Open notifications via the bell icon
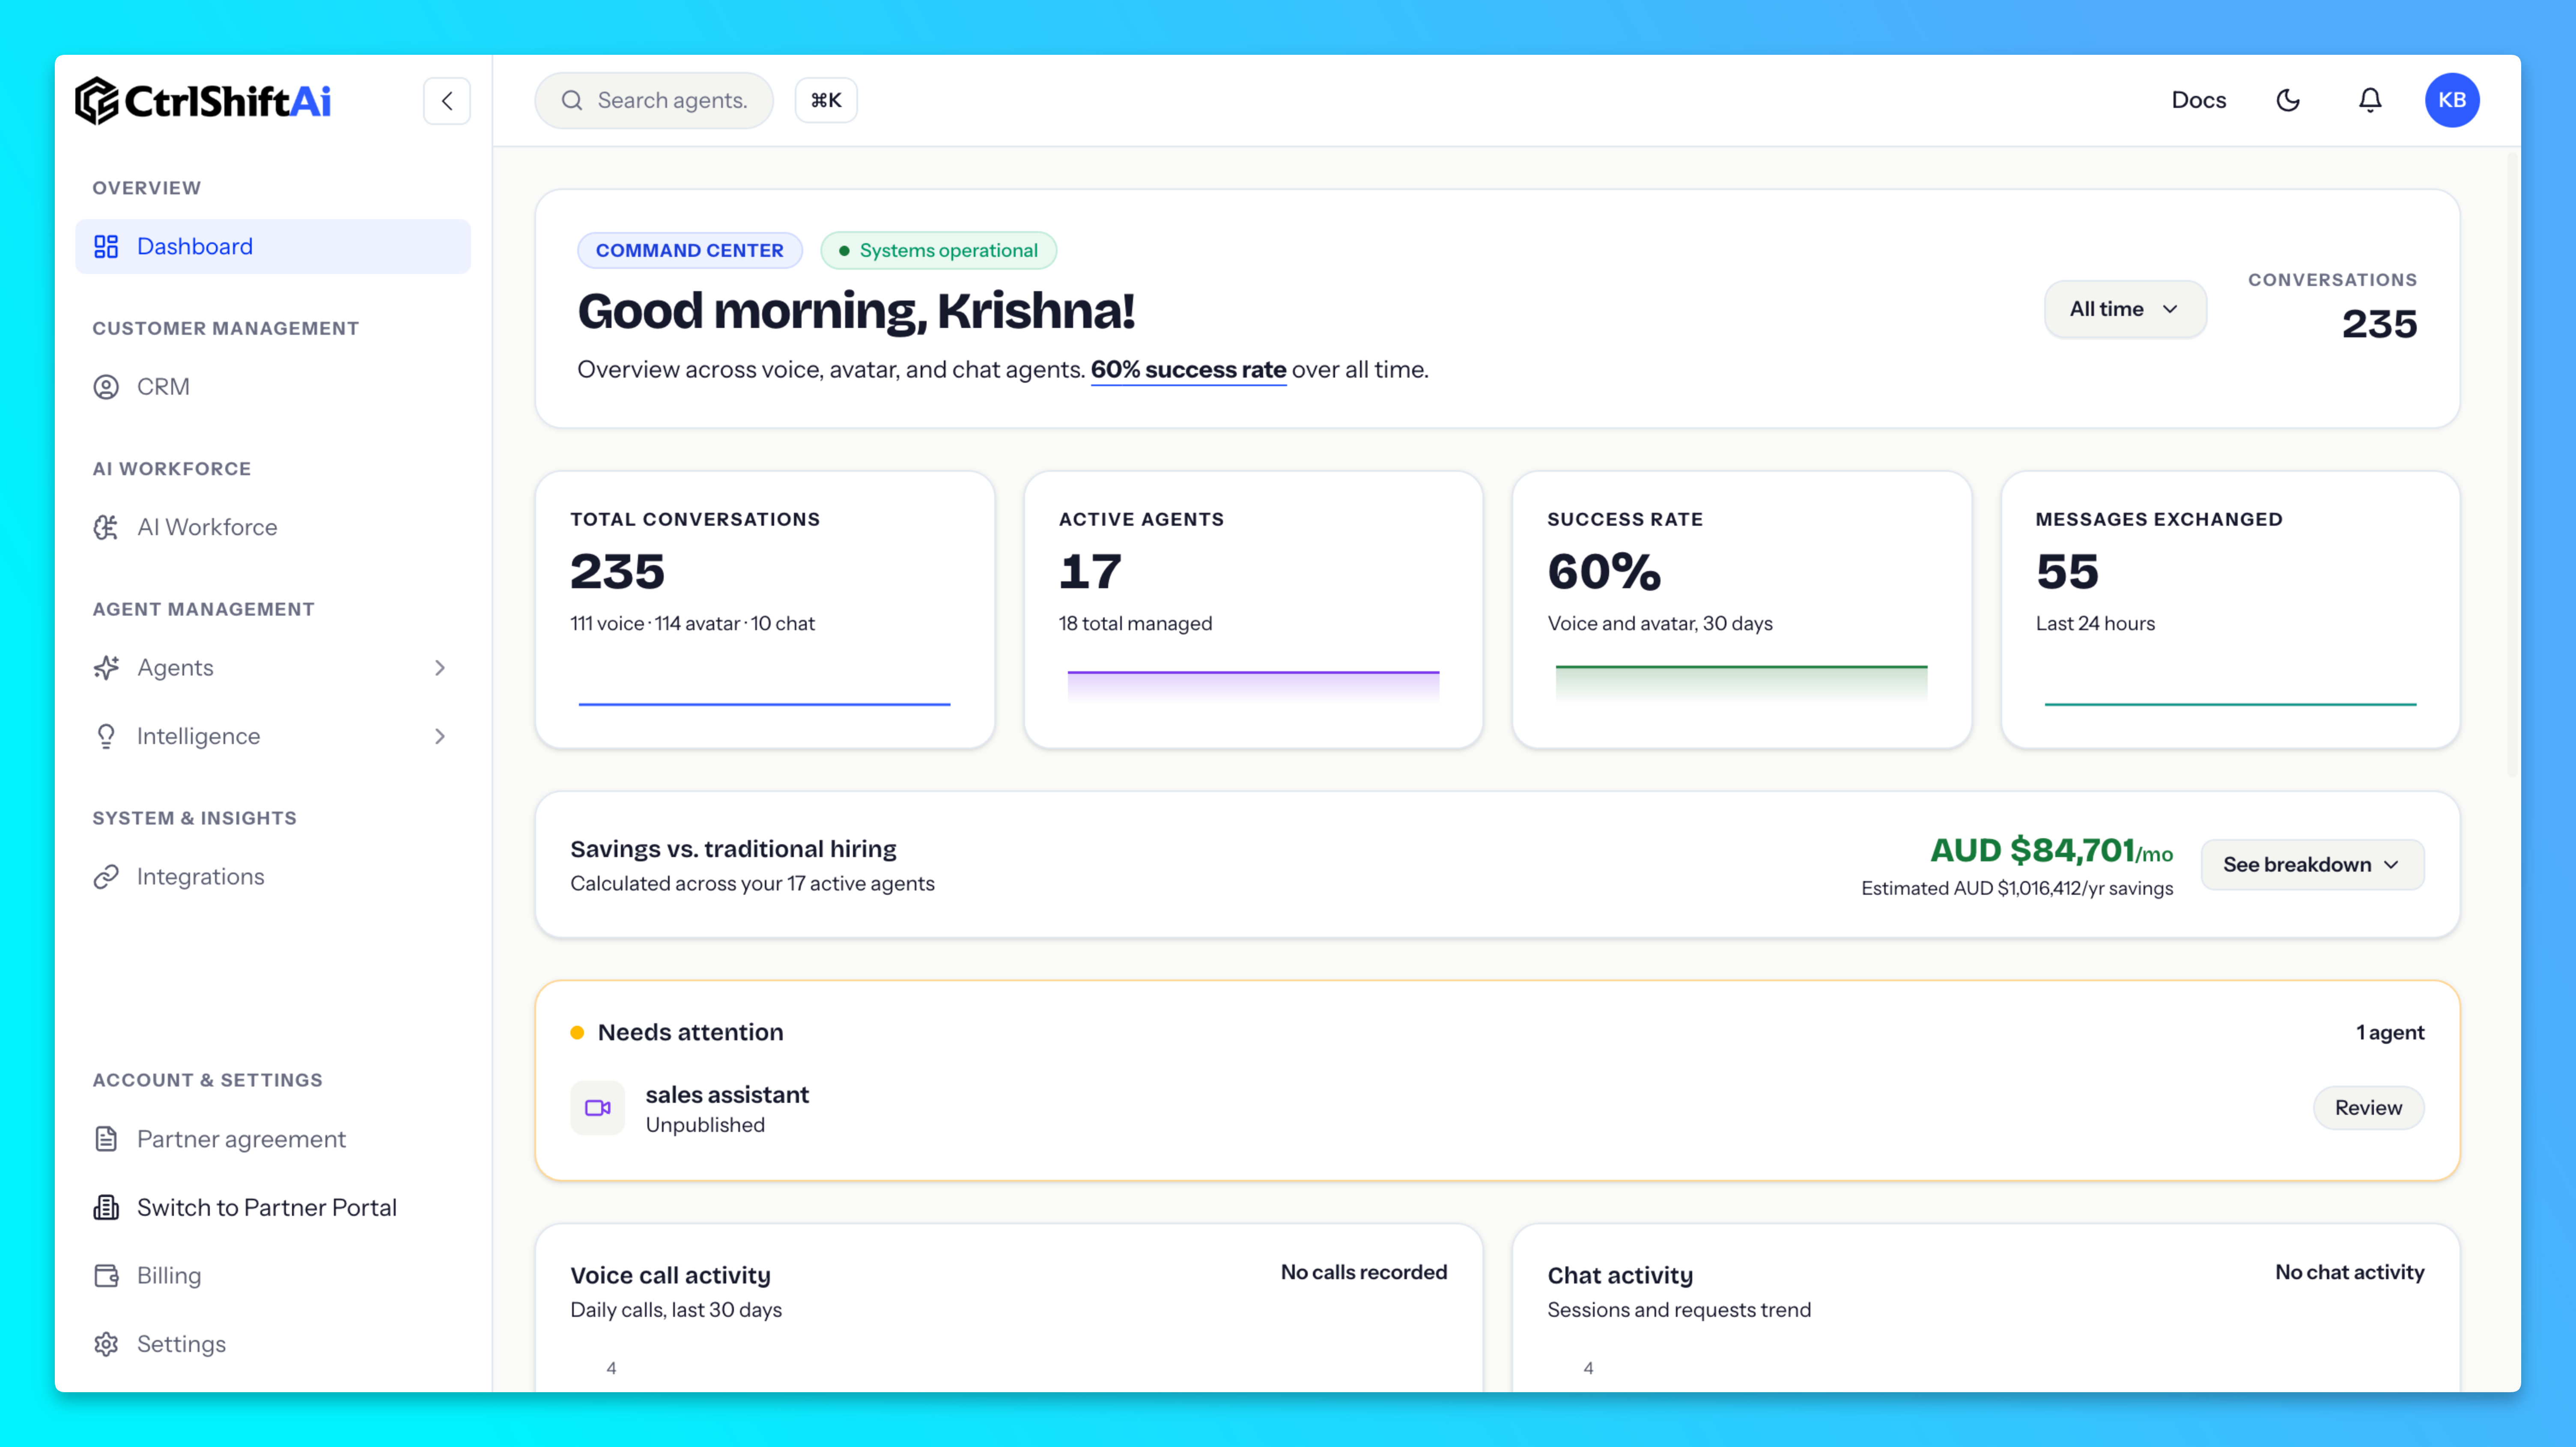This screenshot has width=2576, height=1447. click(2370, 100)
